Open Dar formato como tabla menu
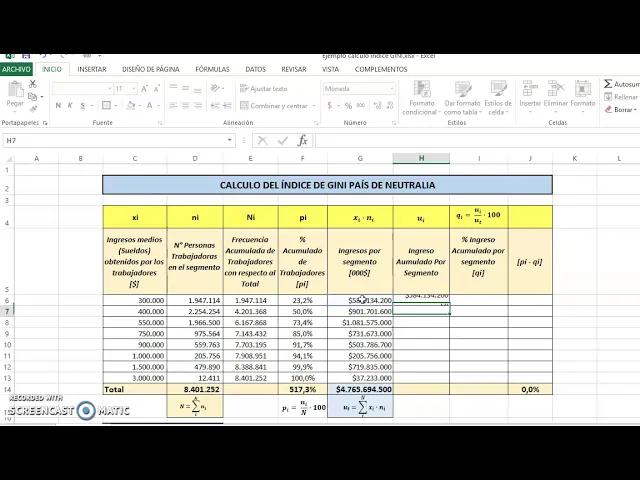The width and height of the screenshot is (640, 480). pos(462,98)
